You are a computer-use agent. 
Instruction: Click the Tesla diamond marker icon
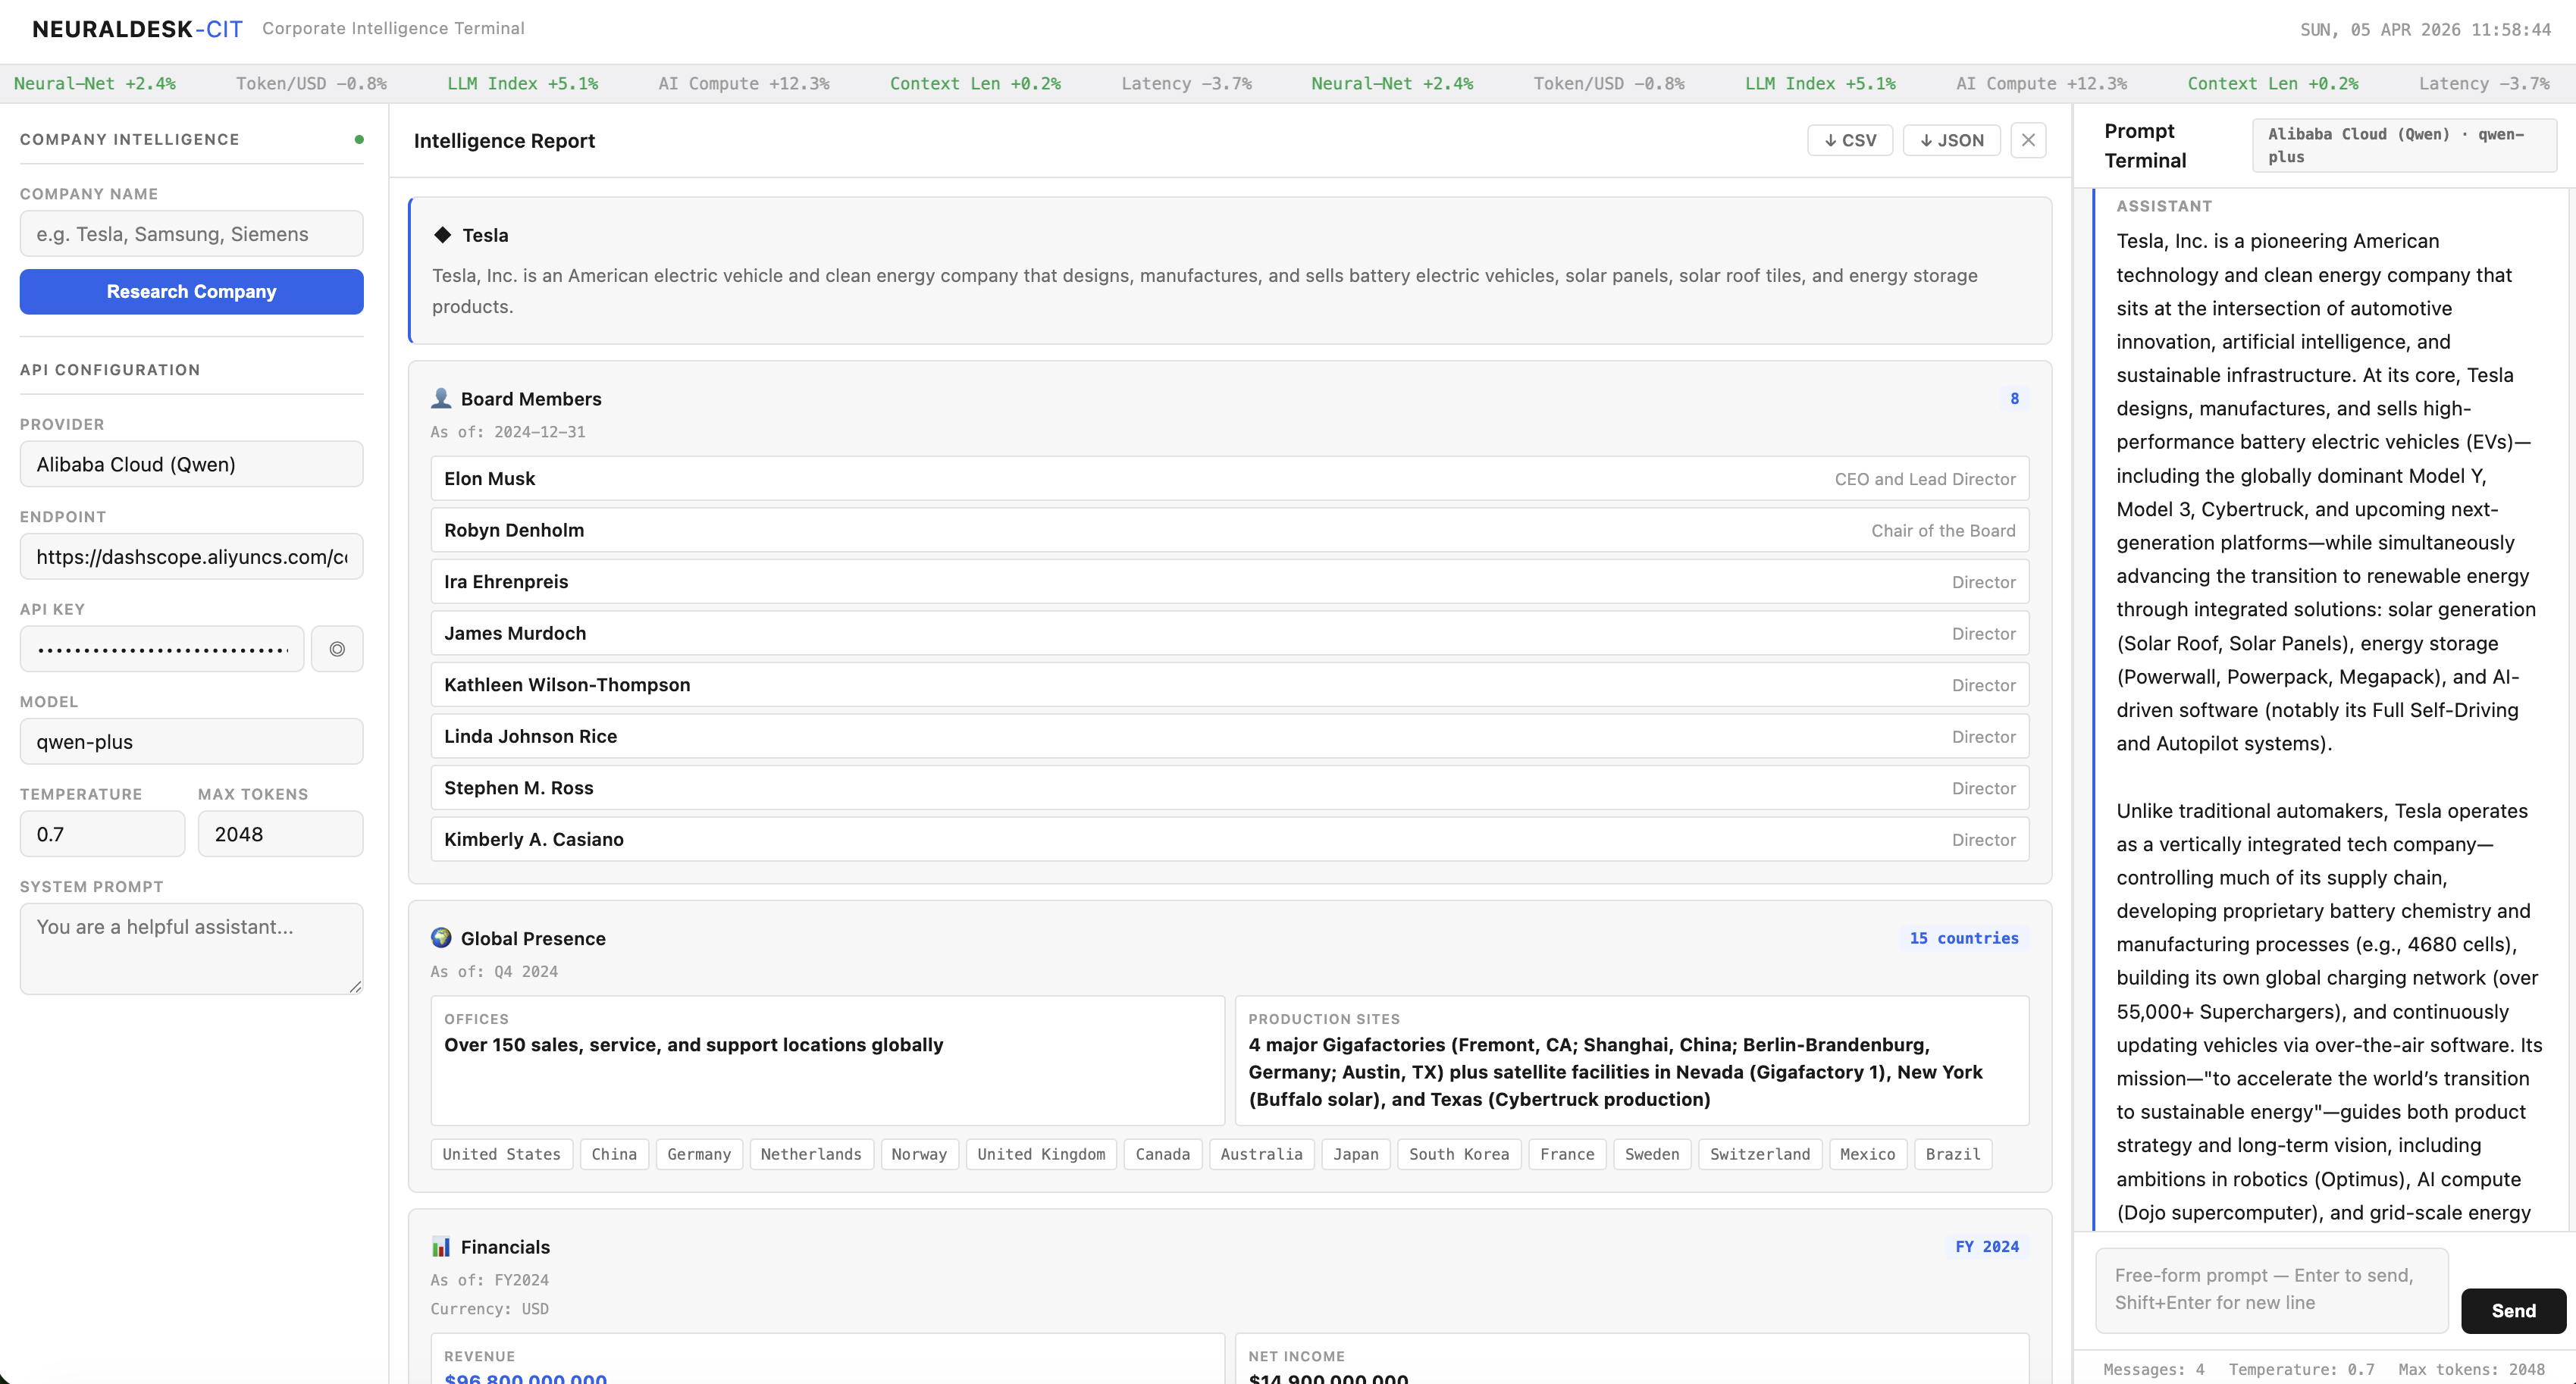443,234
